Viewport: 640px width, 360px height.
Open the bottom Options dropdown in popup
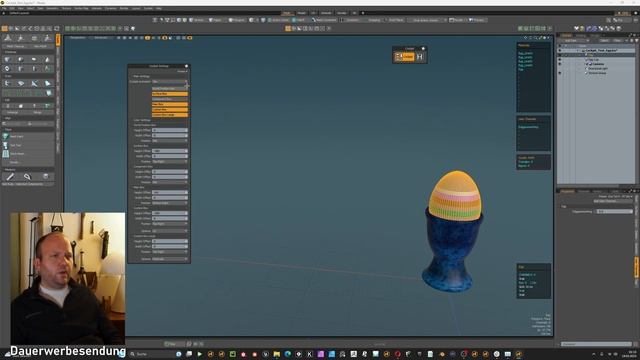coord(170,259)
